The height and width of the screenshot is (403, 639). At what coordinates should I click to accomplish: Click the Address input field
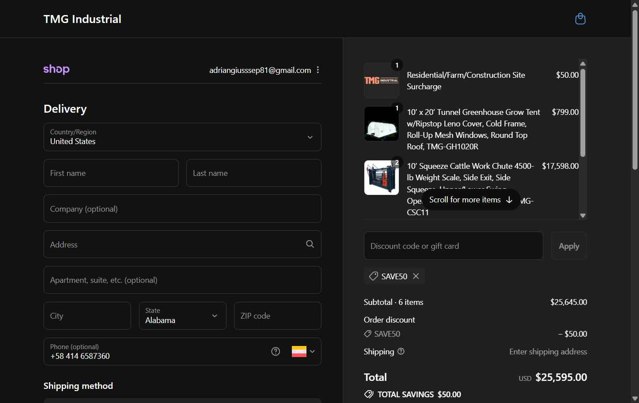pyautogui.click(x=182, y=244)
